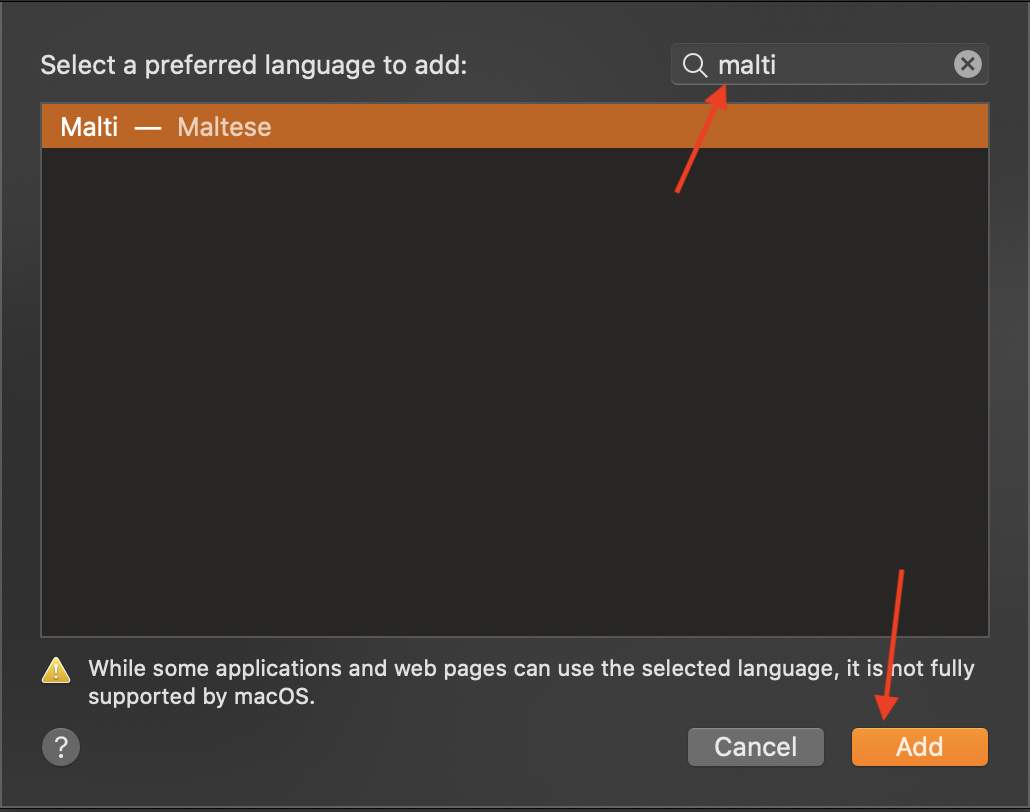1030x812 pixels.
Task: Click the "supported by macOS." warning line
Action: pos(202,696)
